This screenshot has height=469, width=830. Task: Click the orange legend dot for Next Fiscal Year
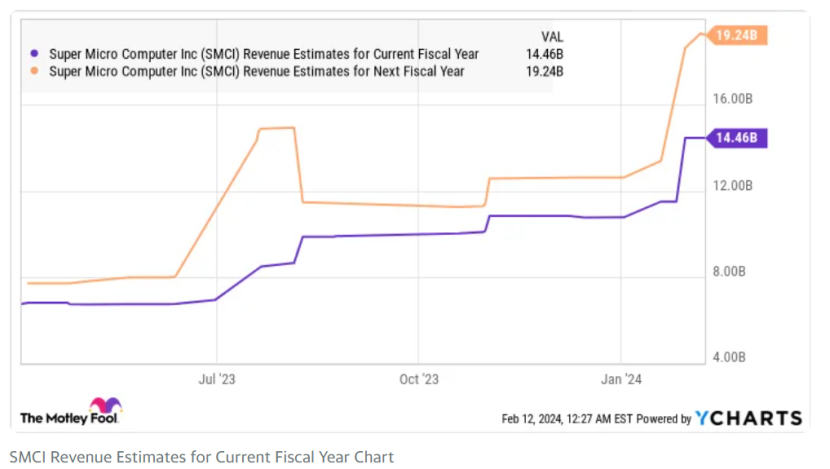pos(34,70)
